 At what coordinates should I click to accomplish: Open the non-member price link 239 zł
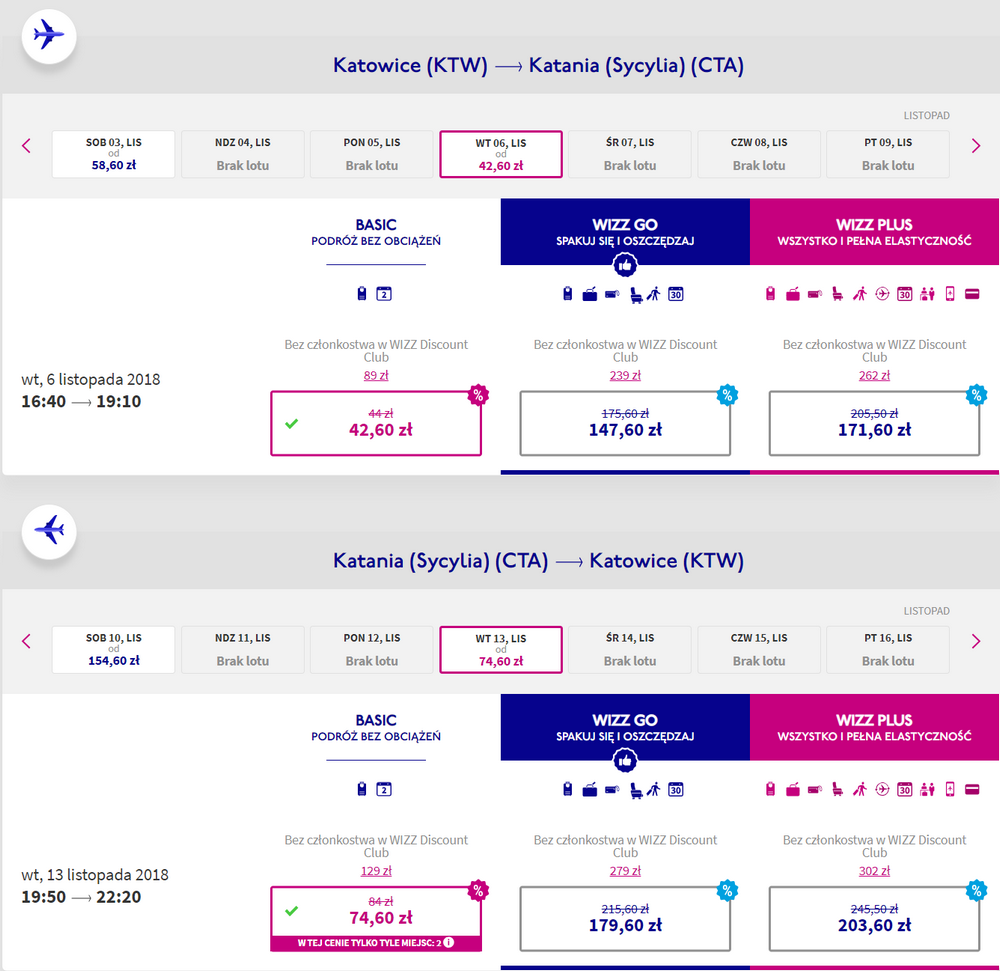[x=625, y=376]
